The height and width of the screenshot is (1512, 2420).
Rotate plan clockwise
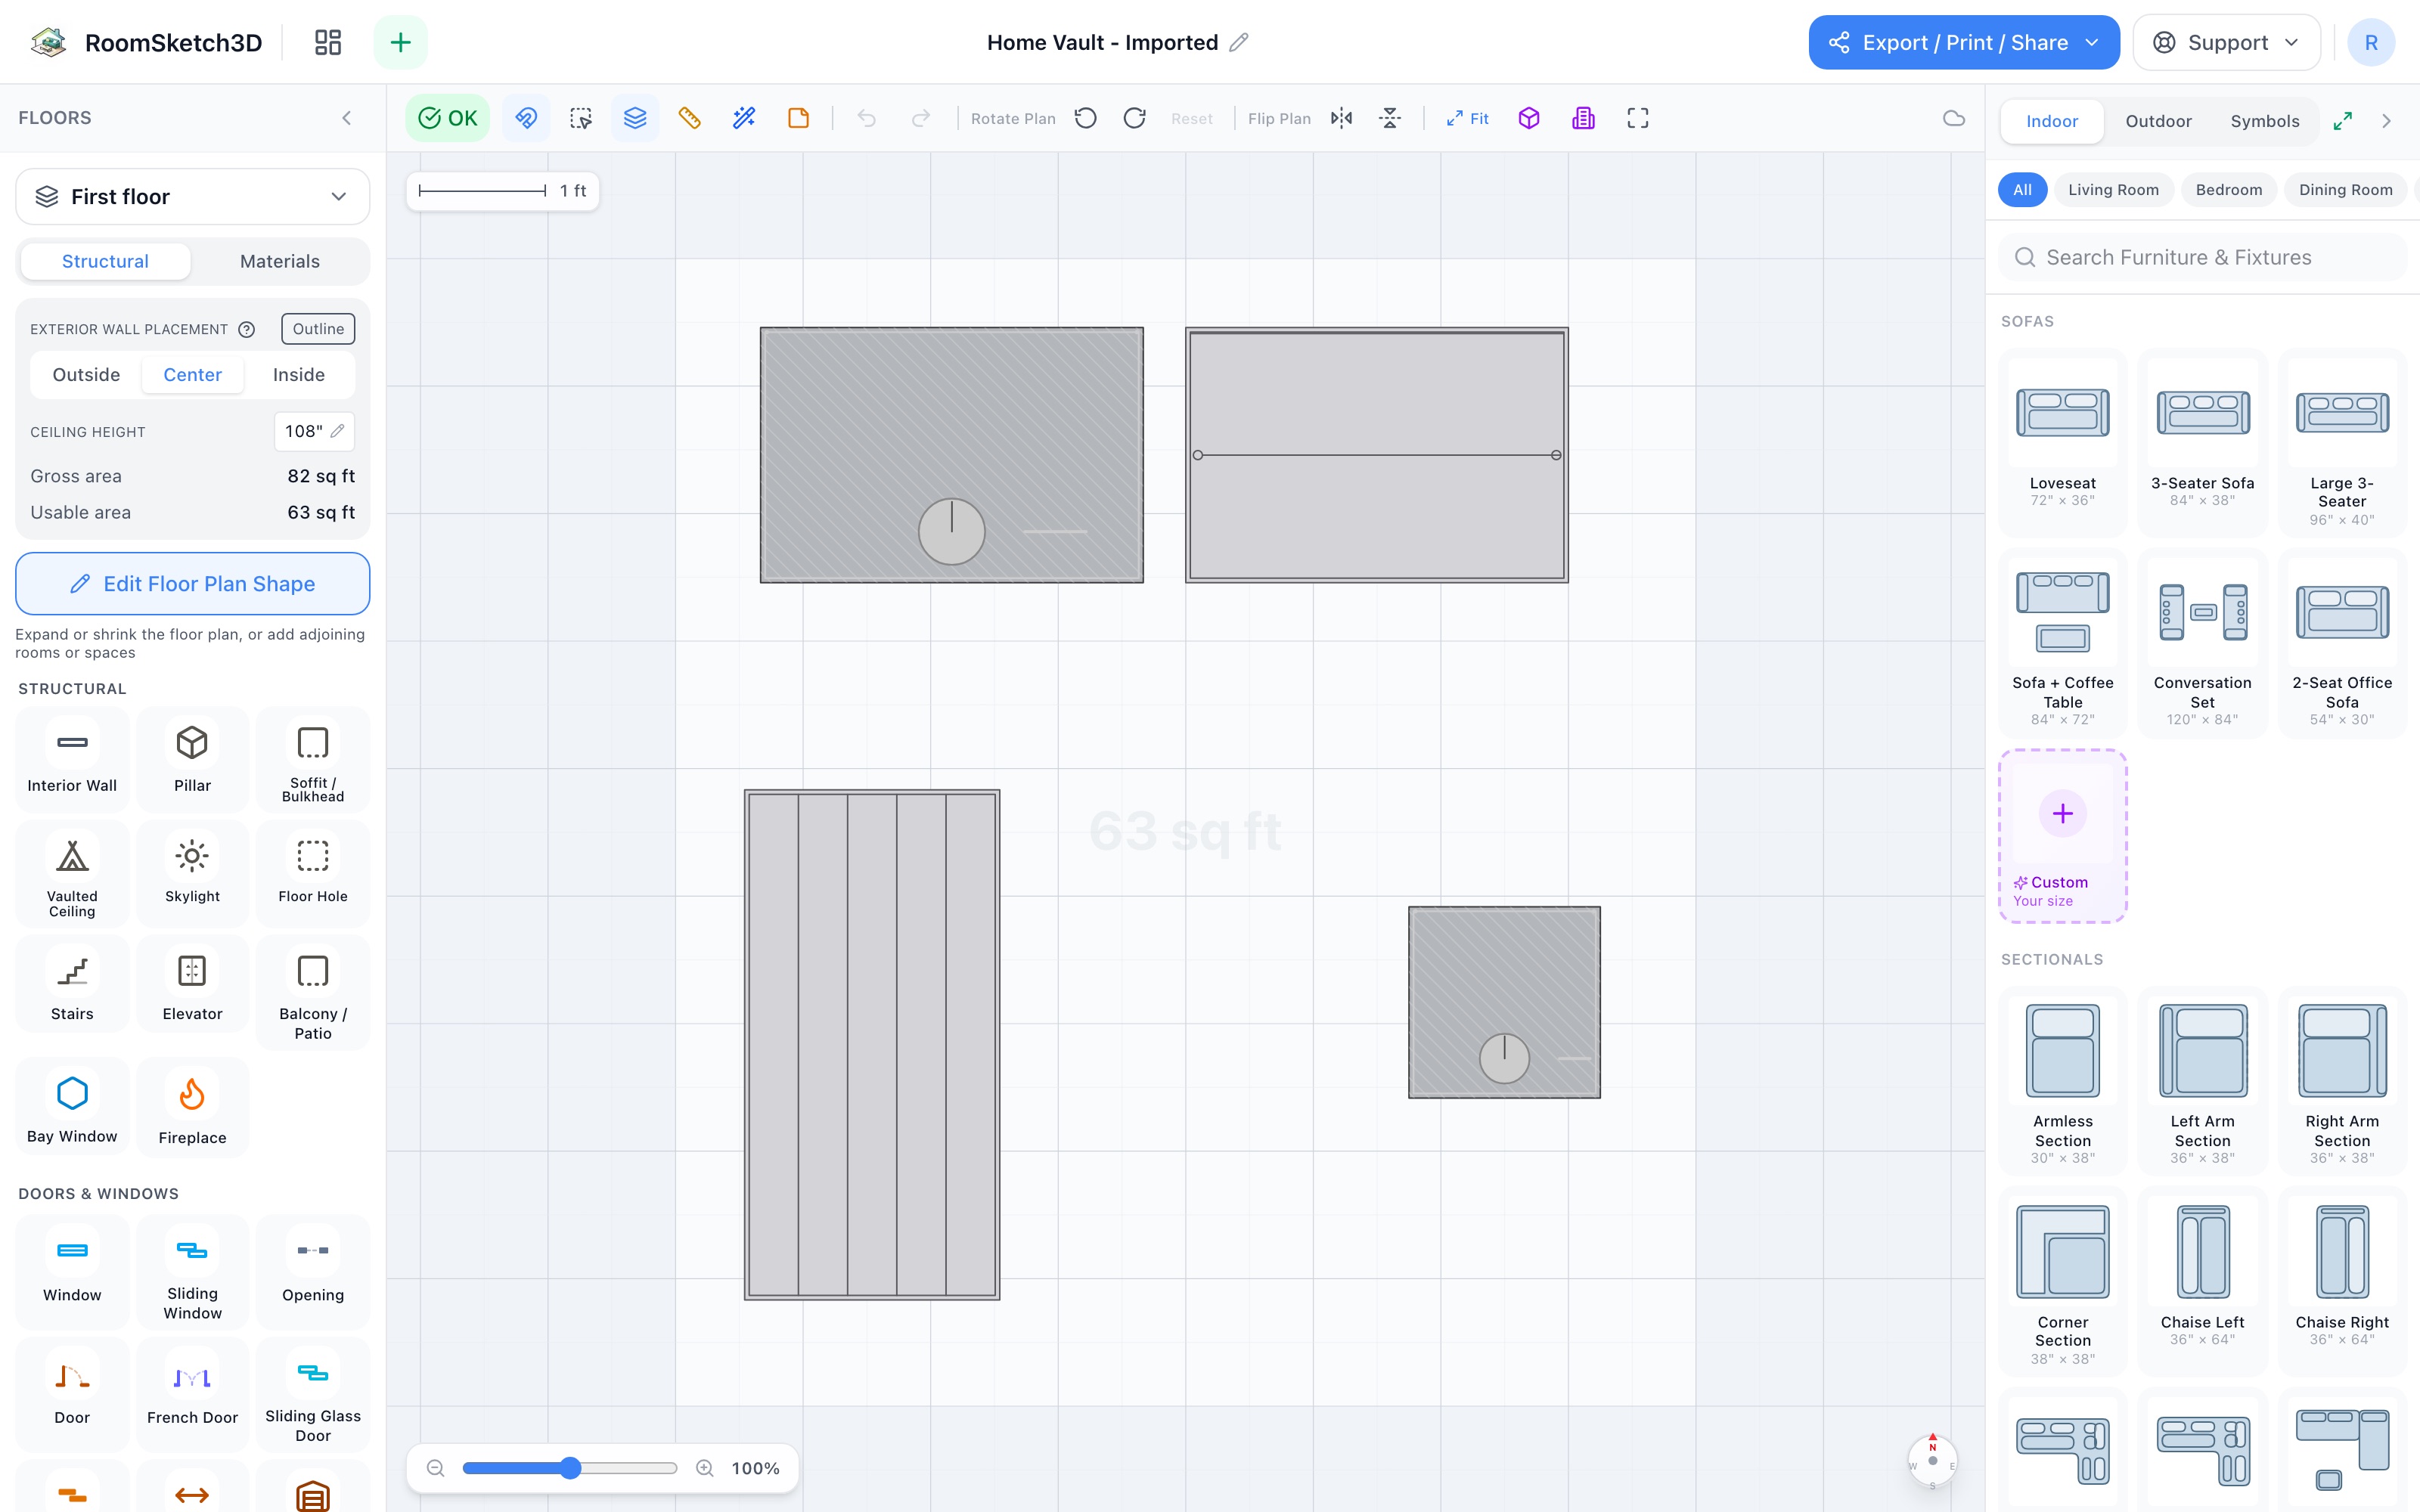click(x=1134, y=118)
